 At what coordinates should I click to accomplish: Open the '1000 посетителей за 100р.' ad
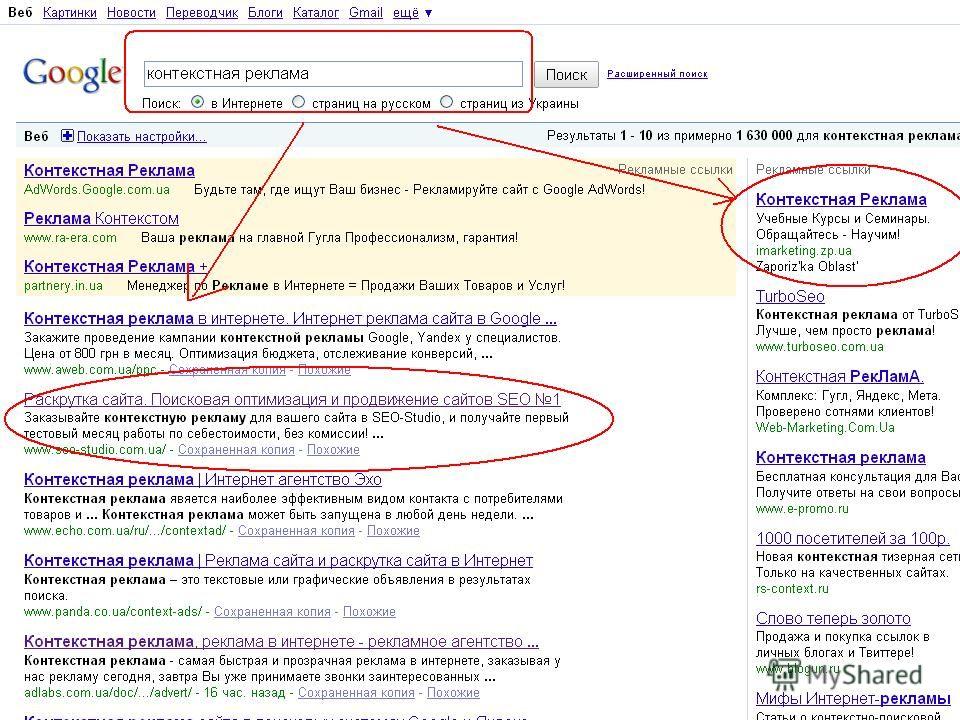click(x=853, y=538)
